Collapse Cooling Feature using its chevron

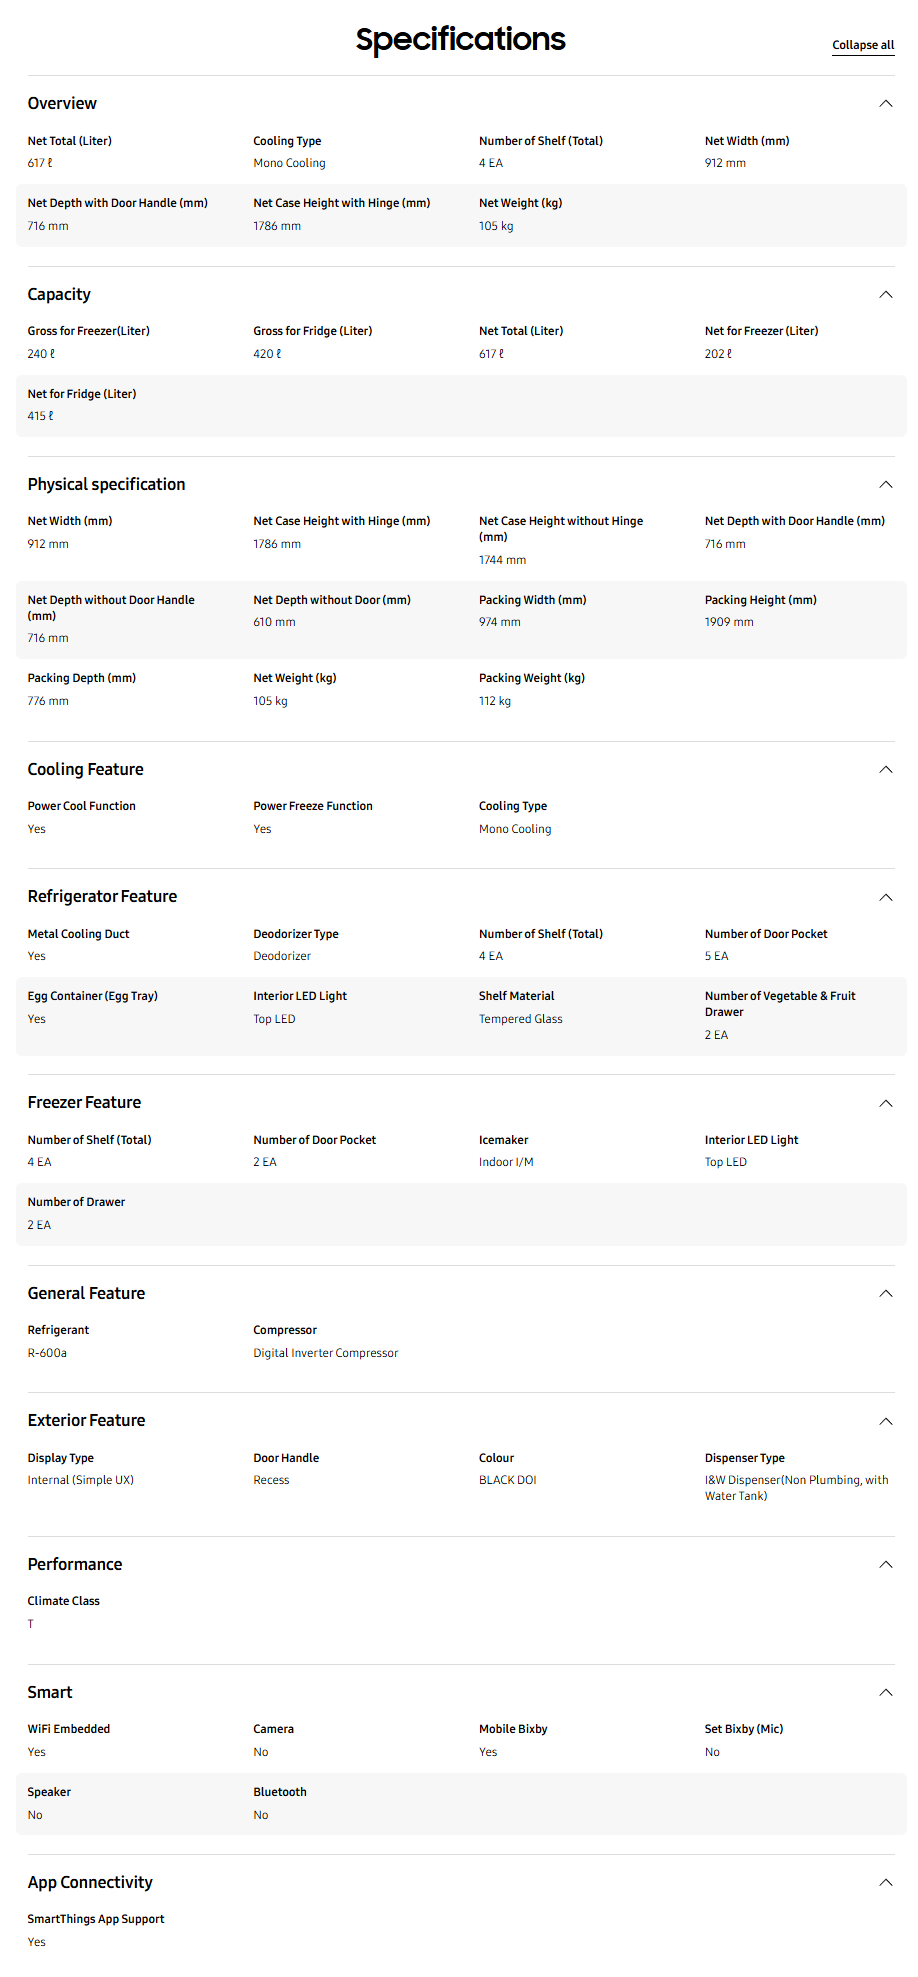pos(885,769)
